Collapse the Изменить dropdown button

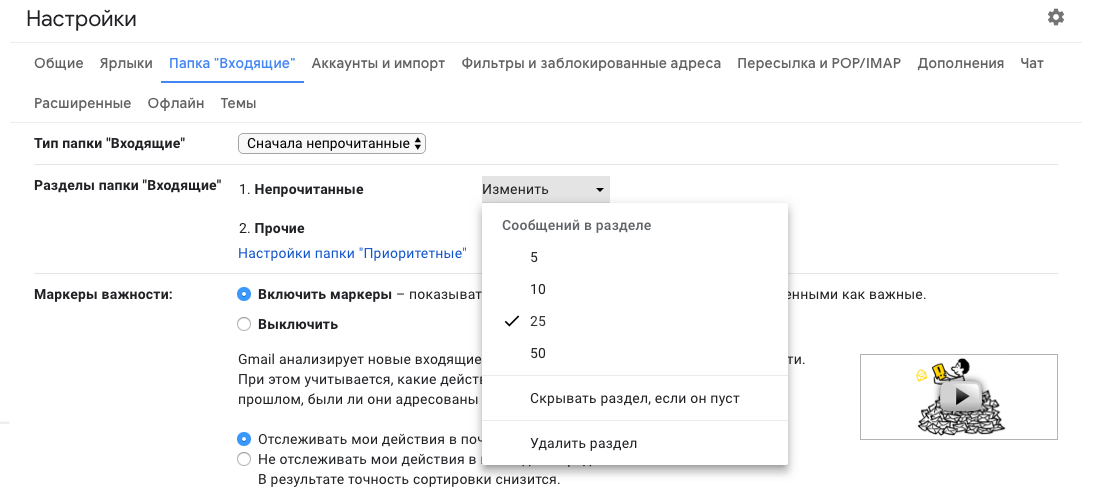(545, 189)
